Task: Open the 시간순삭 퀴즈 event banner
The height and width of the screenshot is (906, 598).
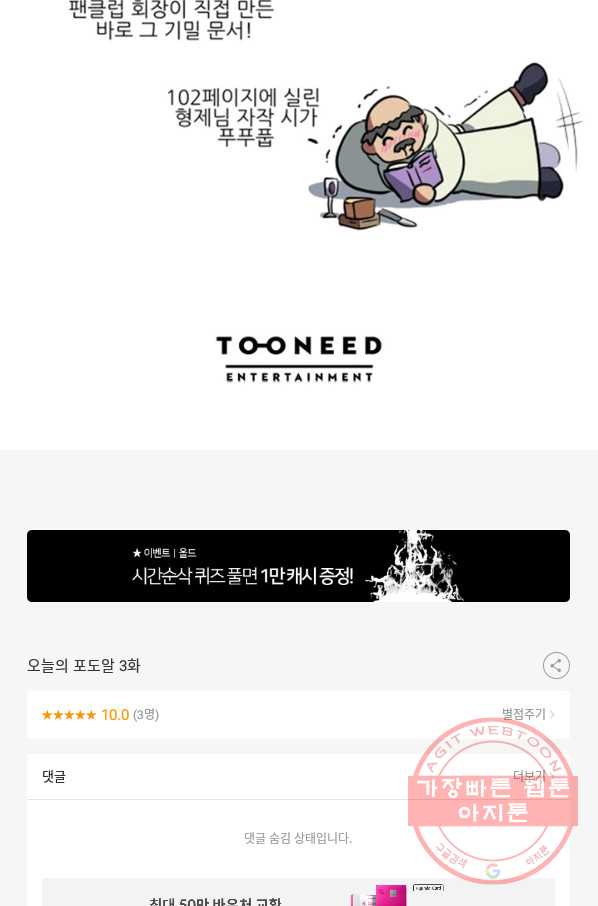Action: [298, 566]
